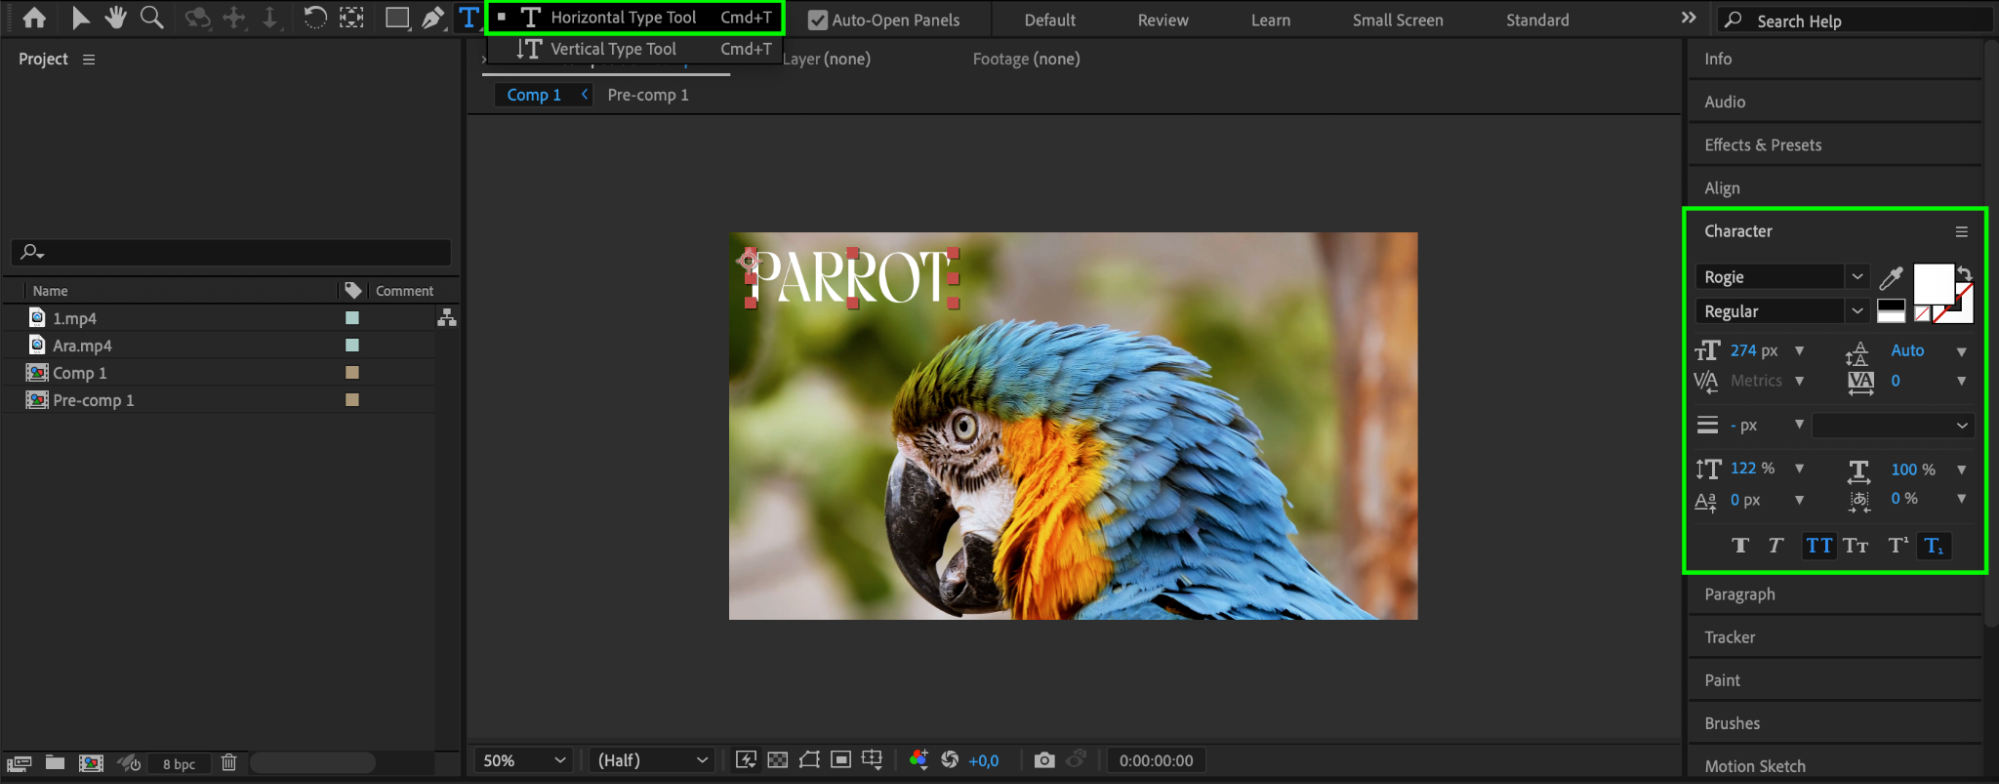Click the white fill color swatch
The image size is (1999, 784).
(1932, 284)
